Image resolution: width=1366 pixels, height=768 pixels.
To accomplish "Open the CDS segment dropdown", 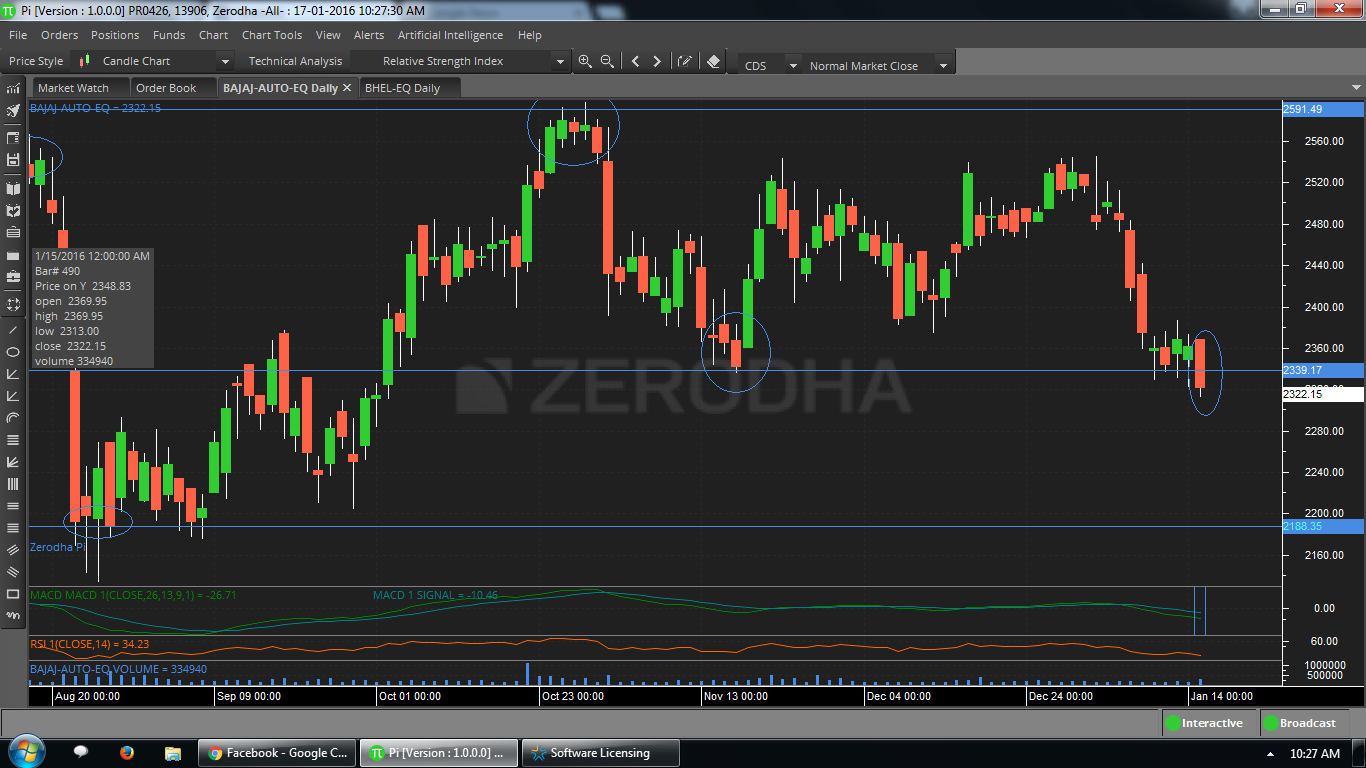I will click(793, 66).
